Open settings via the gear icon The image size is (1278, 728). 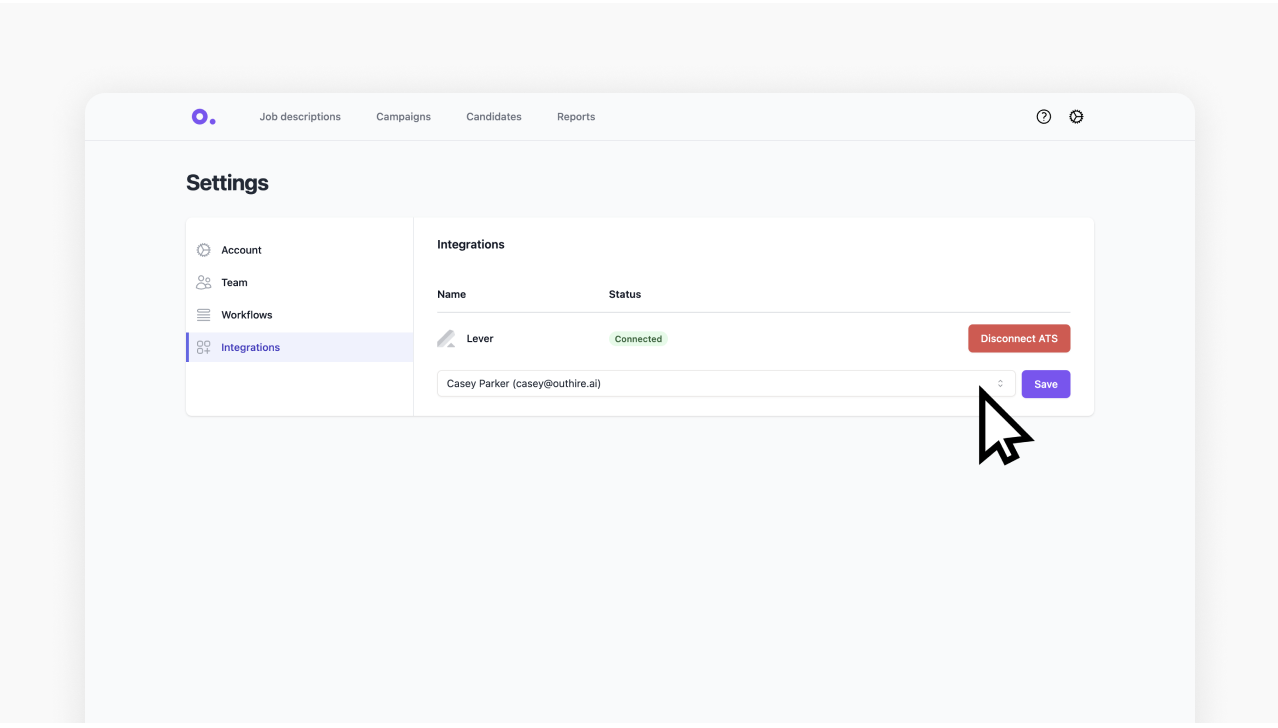(1076, 117)
